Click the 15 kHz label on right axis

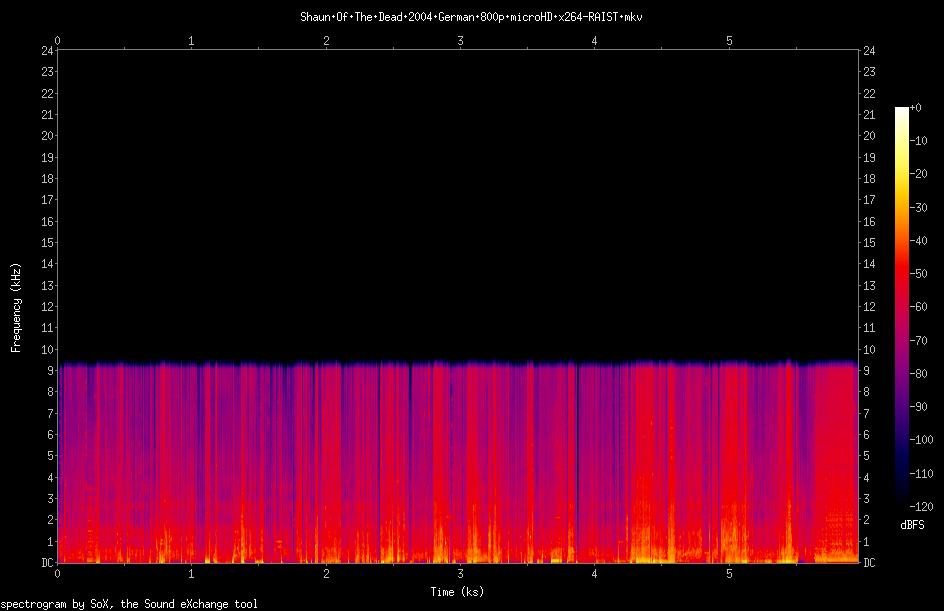click(869, 243)
